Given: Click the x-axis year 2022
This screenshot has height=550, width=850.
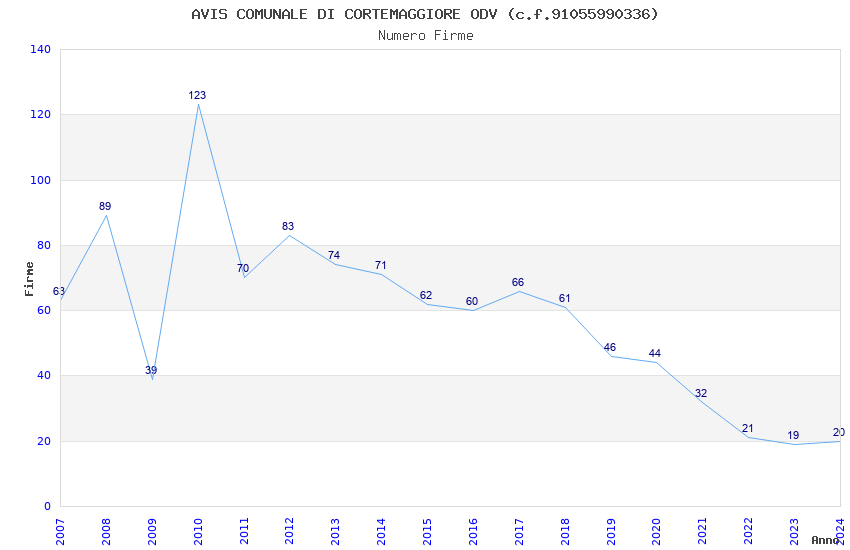Looking at the screenshot, I should tap(748, 532).
